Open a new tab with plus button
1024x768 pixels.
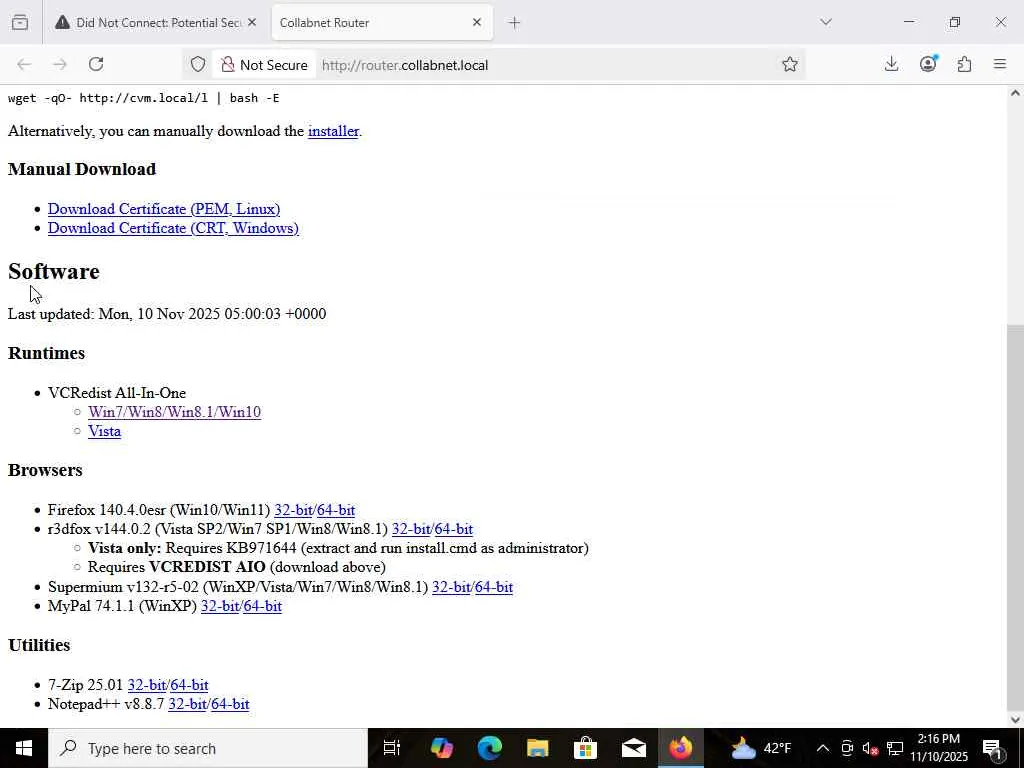coord(515,23)
